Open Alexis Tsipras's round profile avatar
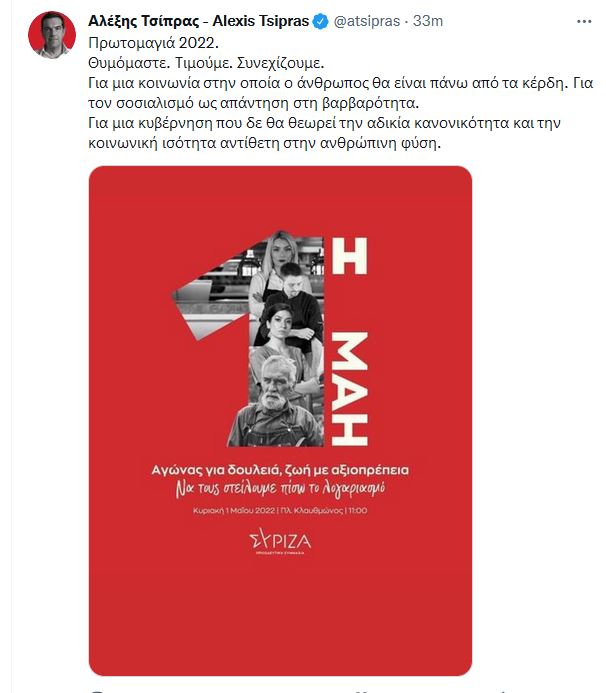This screenshot has width=606, height=693. tap(52, 35)
